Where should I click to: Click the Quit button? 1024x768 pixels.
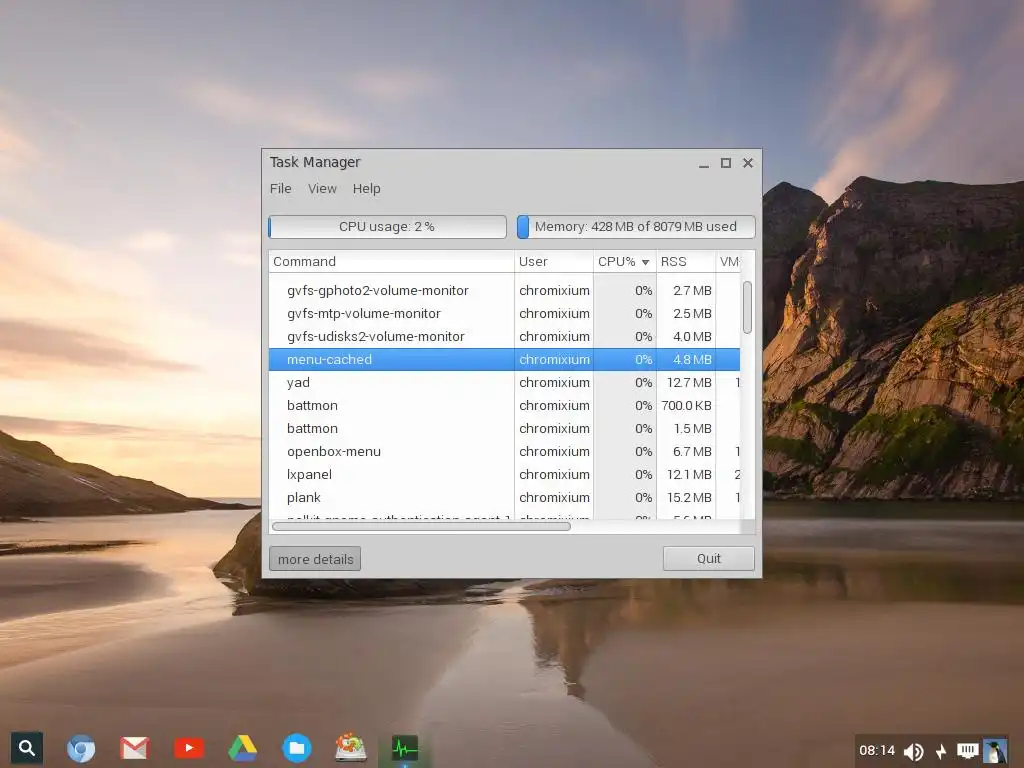(709, 558)
